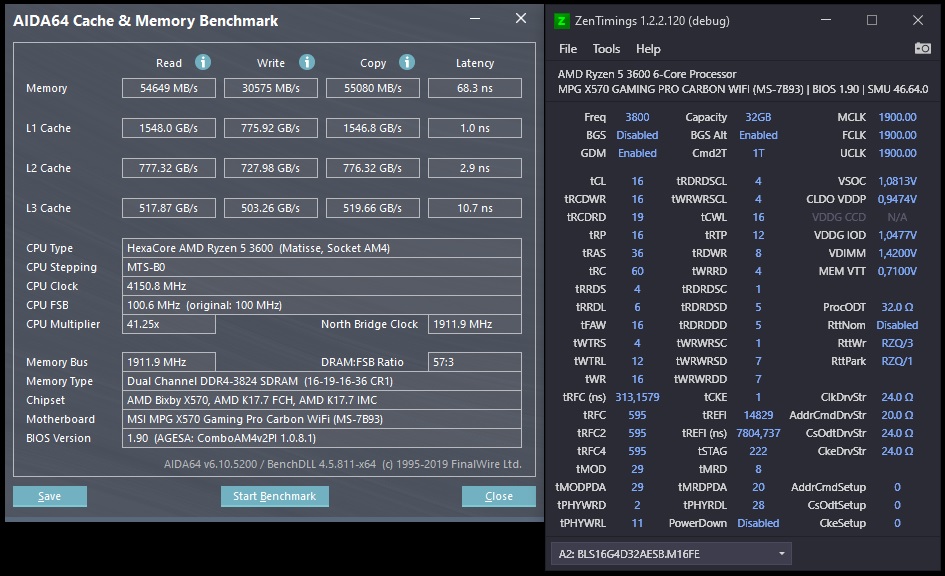This screenshot has height=576, width=945.
Task: Click the MCLK value 1900.00
Action: [897, 117]
